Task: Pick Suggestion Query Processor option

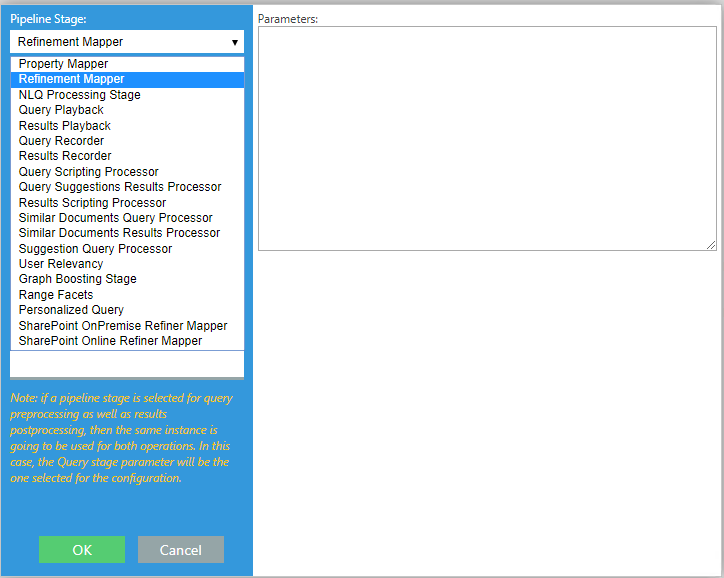Action: point(96,249)
